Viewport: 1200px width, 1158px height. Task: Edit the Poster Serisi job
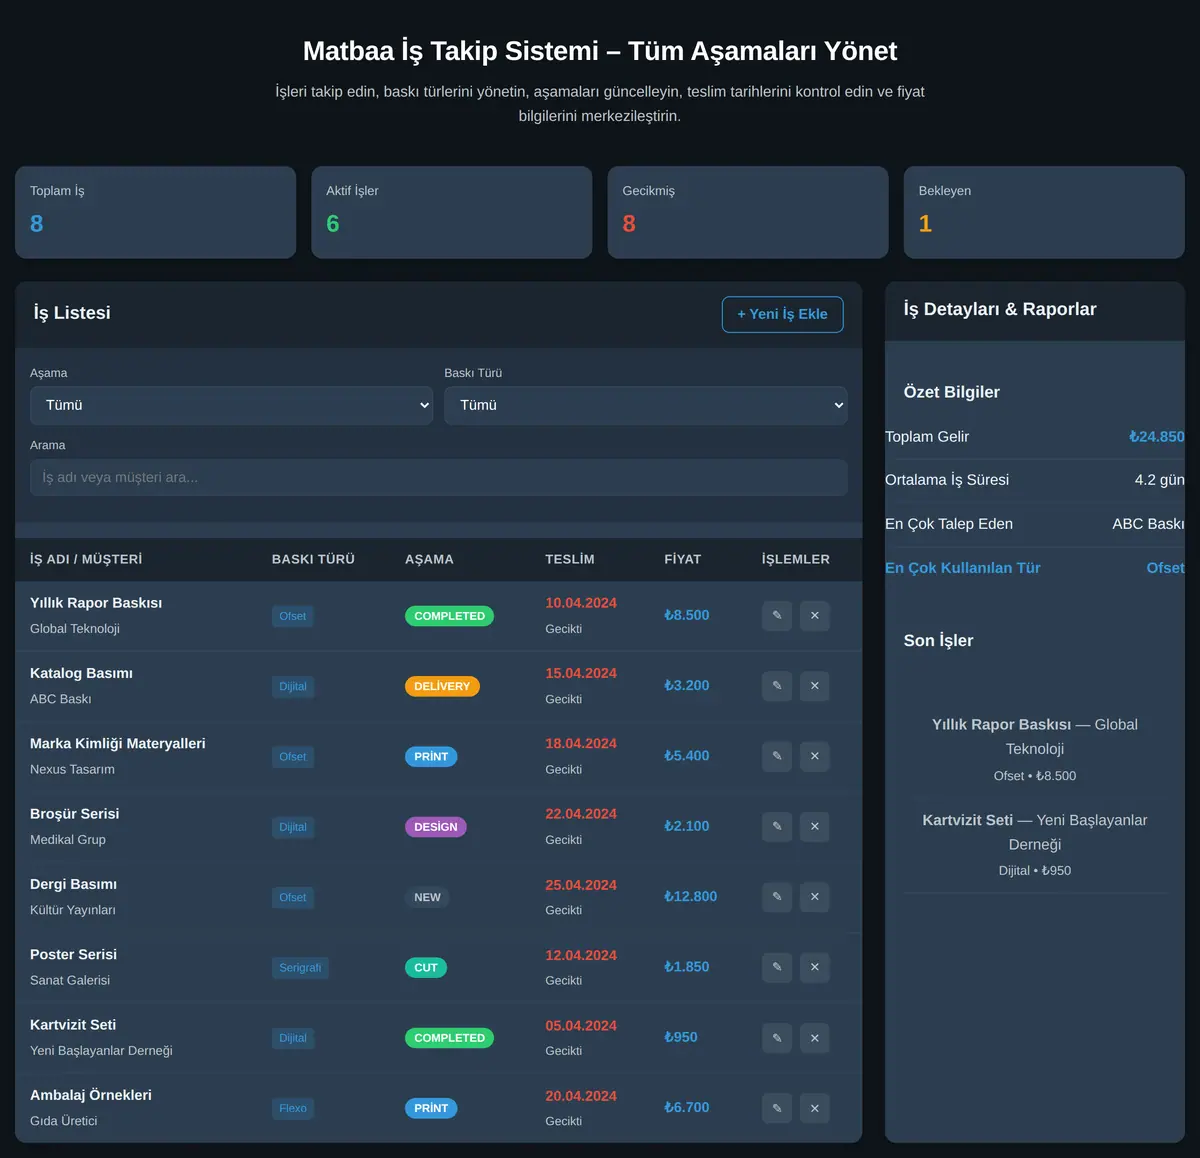pyautogui.click(x=777, y=967)
